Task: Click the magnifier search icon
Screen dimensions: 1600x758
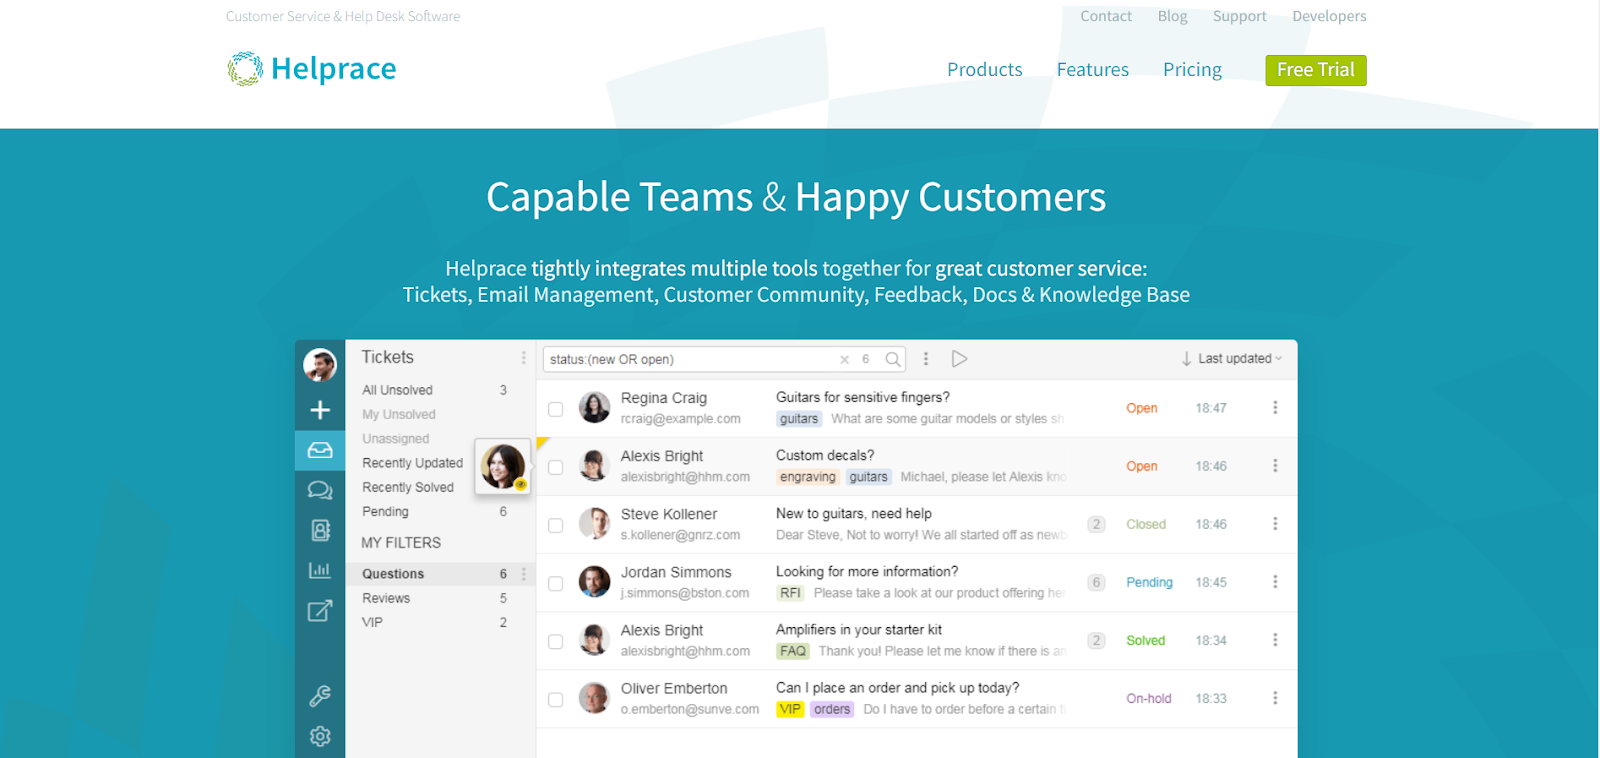Action: point(893,359)
